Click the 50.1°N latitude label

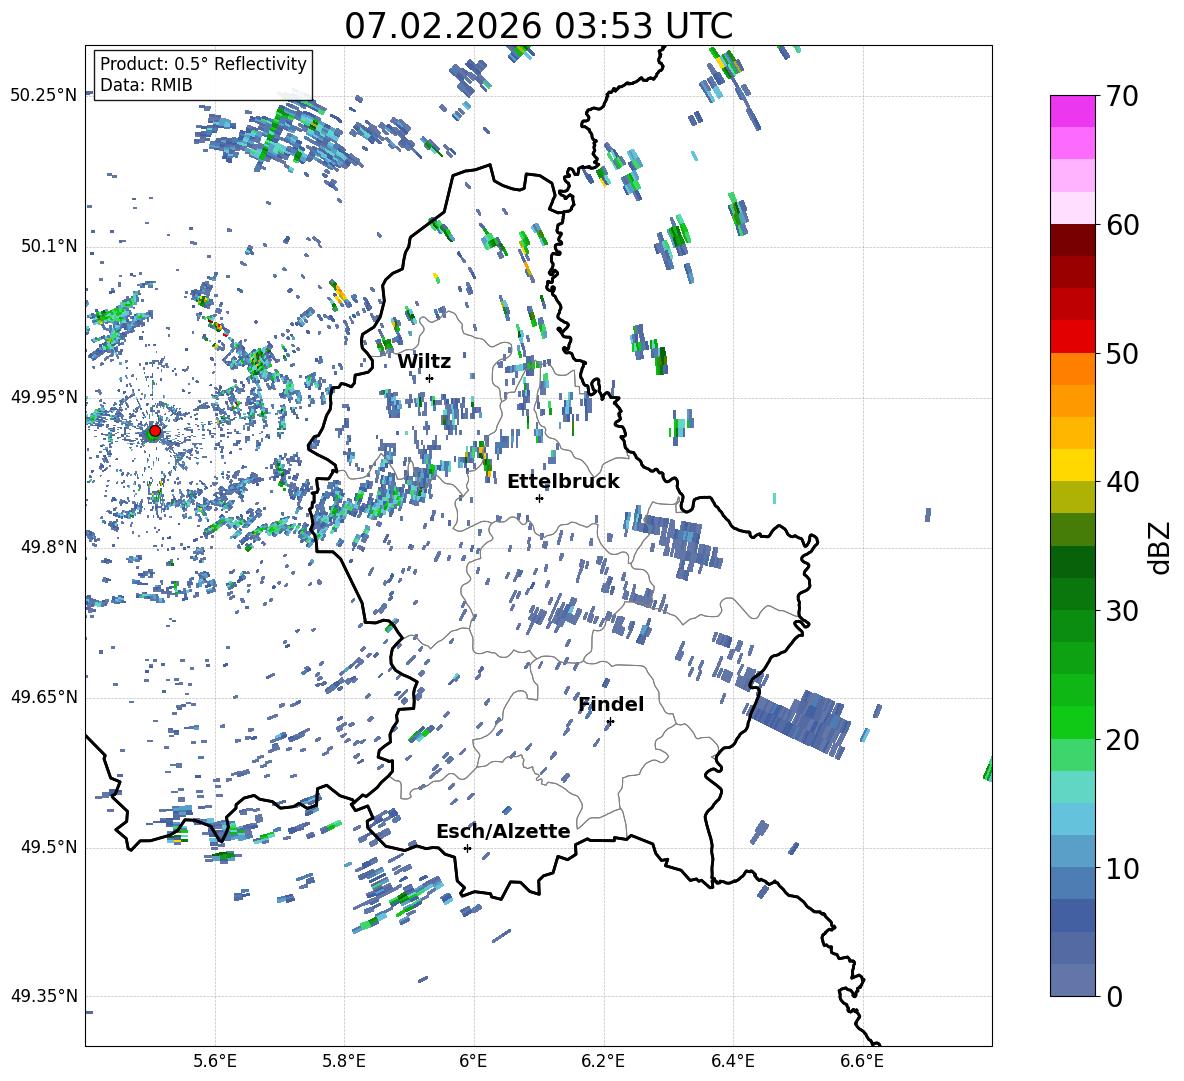click(48, 246)
